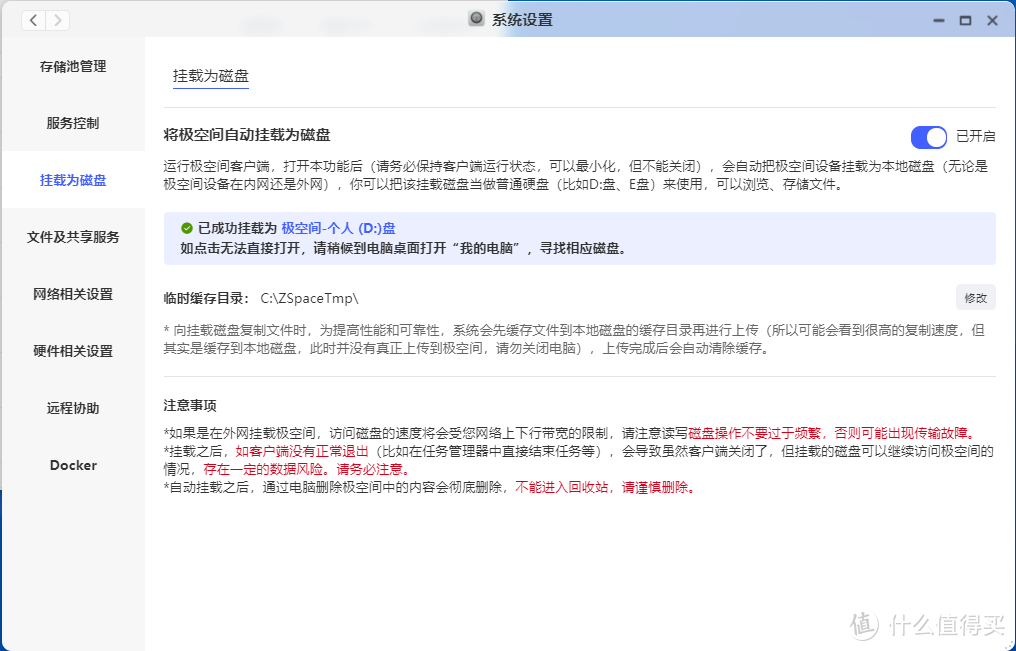Minimize the system settings window

(939, 20)
